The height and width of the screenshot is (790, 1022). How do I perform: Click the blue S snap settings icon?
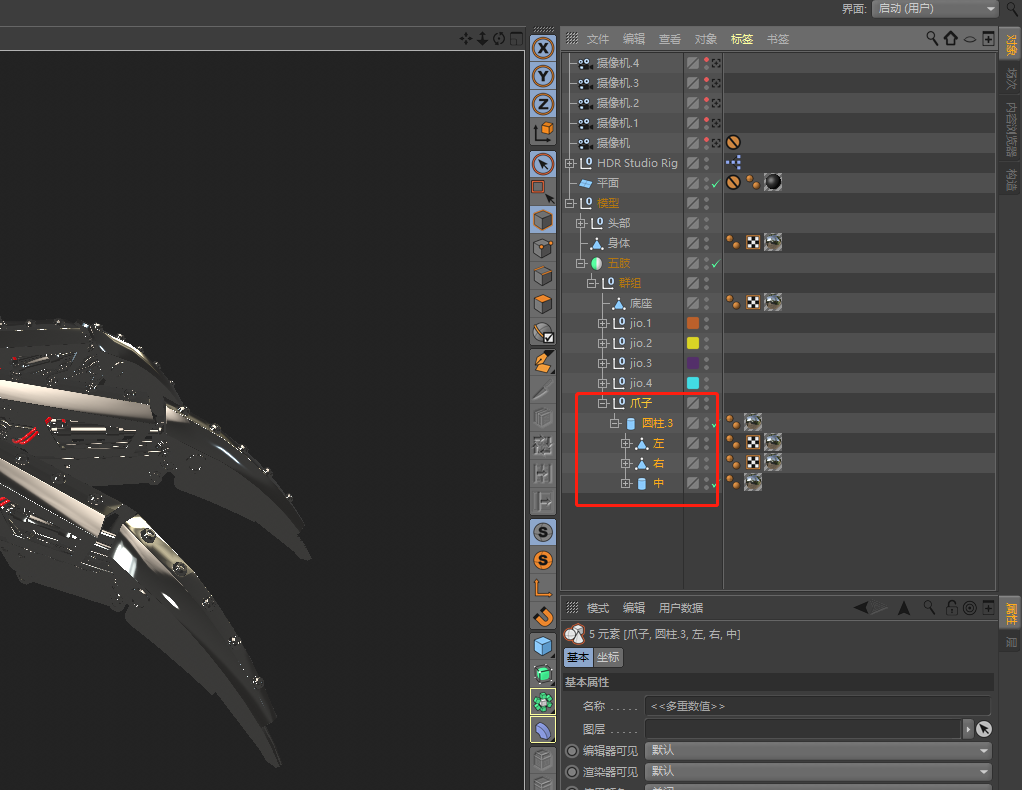point(542,533)
